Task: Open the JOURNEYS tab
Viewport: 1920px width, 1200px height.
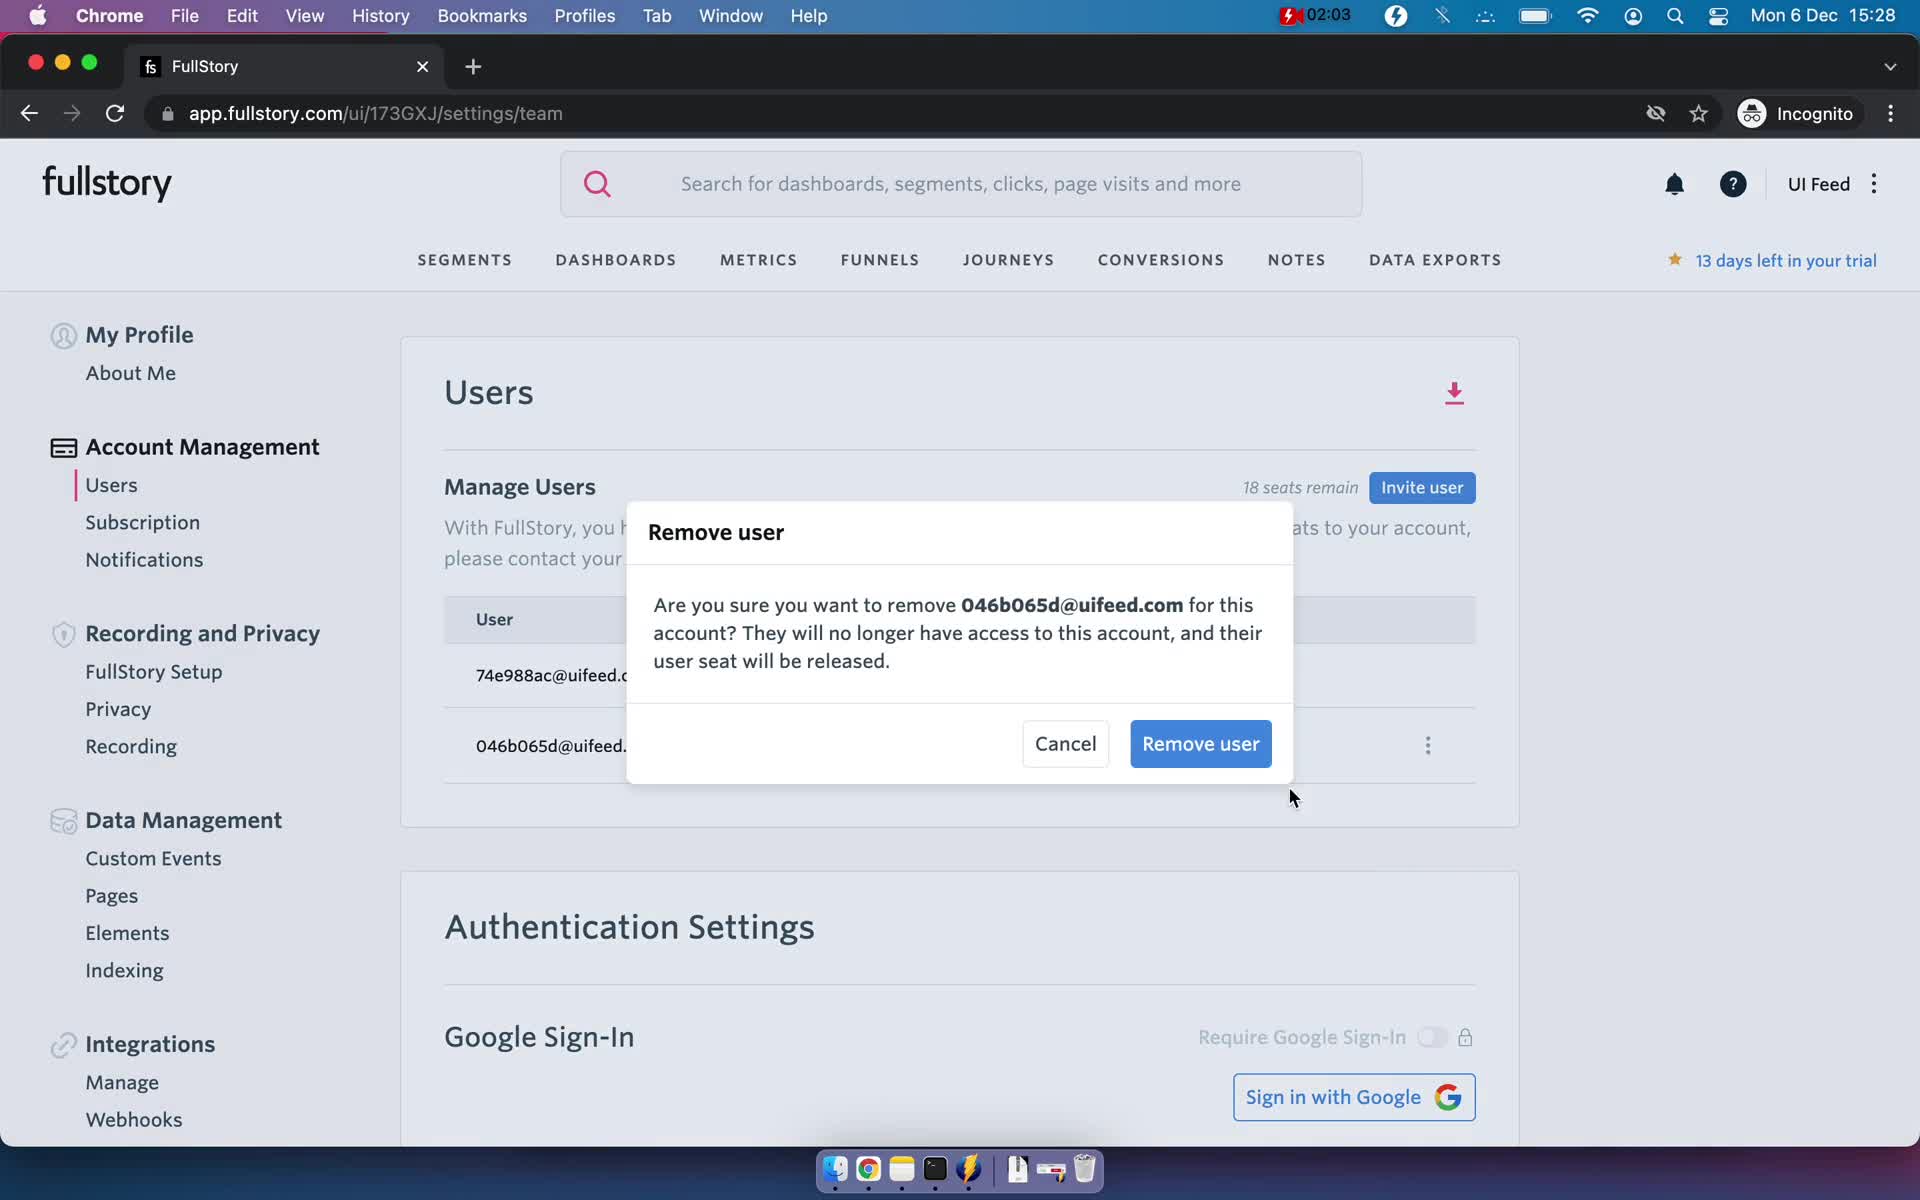Action: pyautogui.click(x=1008, y=260)
